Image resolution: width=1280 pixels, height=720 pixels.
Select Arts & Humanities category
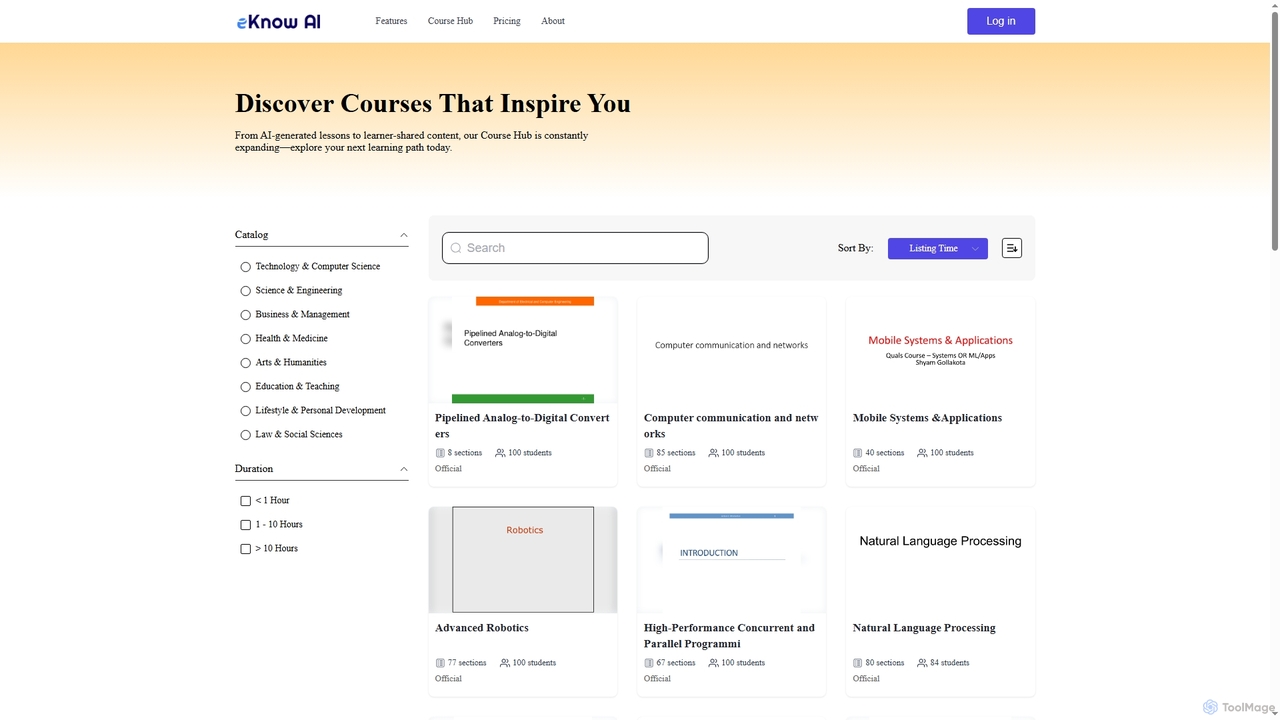pos(245,363)
